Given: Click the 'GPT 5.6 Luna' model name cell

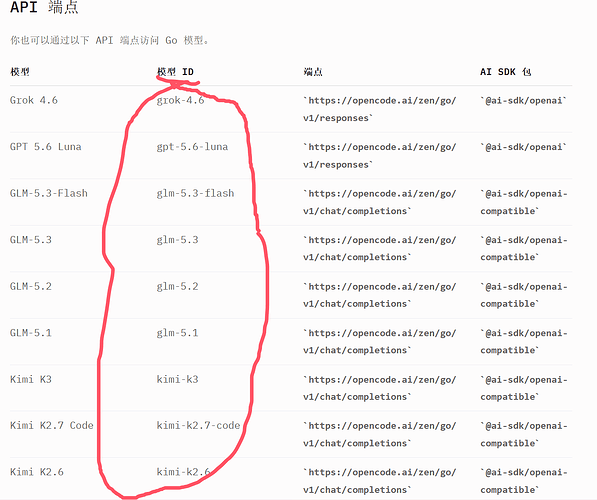Looking at the screenshot, I should coord(46,147).
